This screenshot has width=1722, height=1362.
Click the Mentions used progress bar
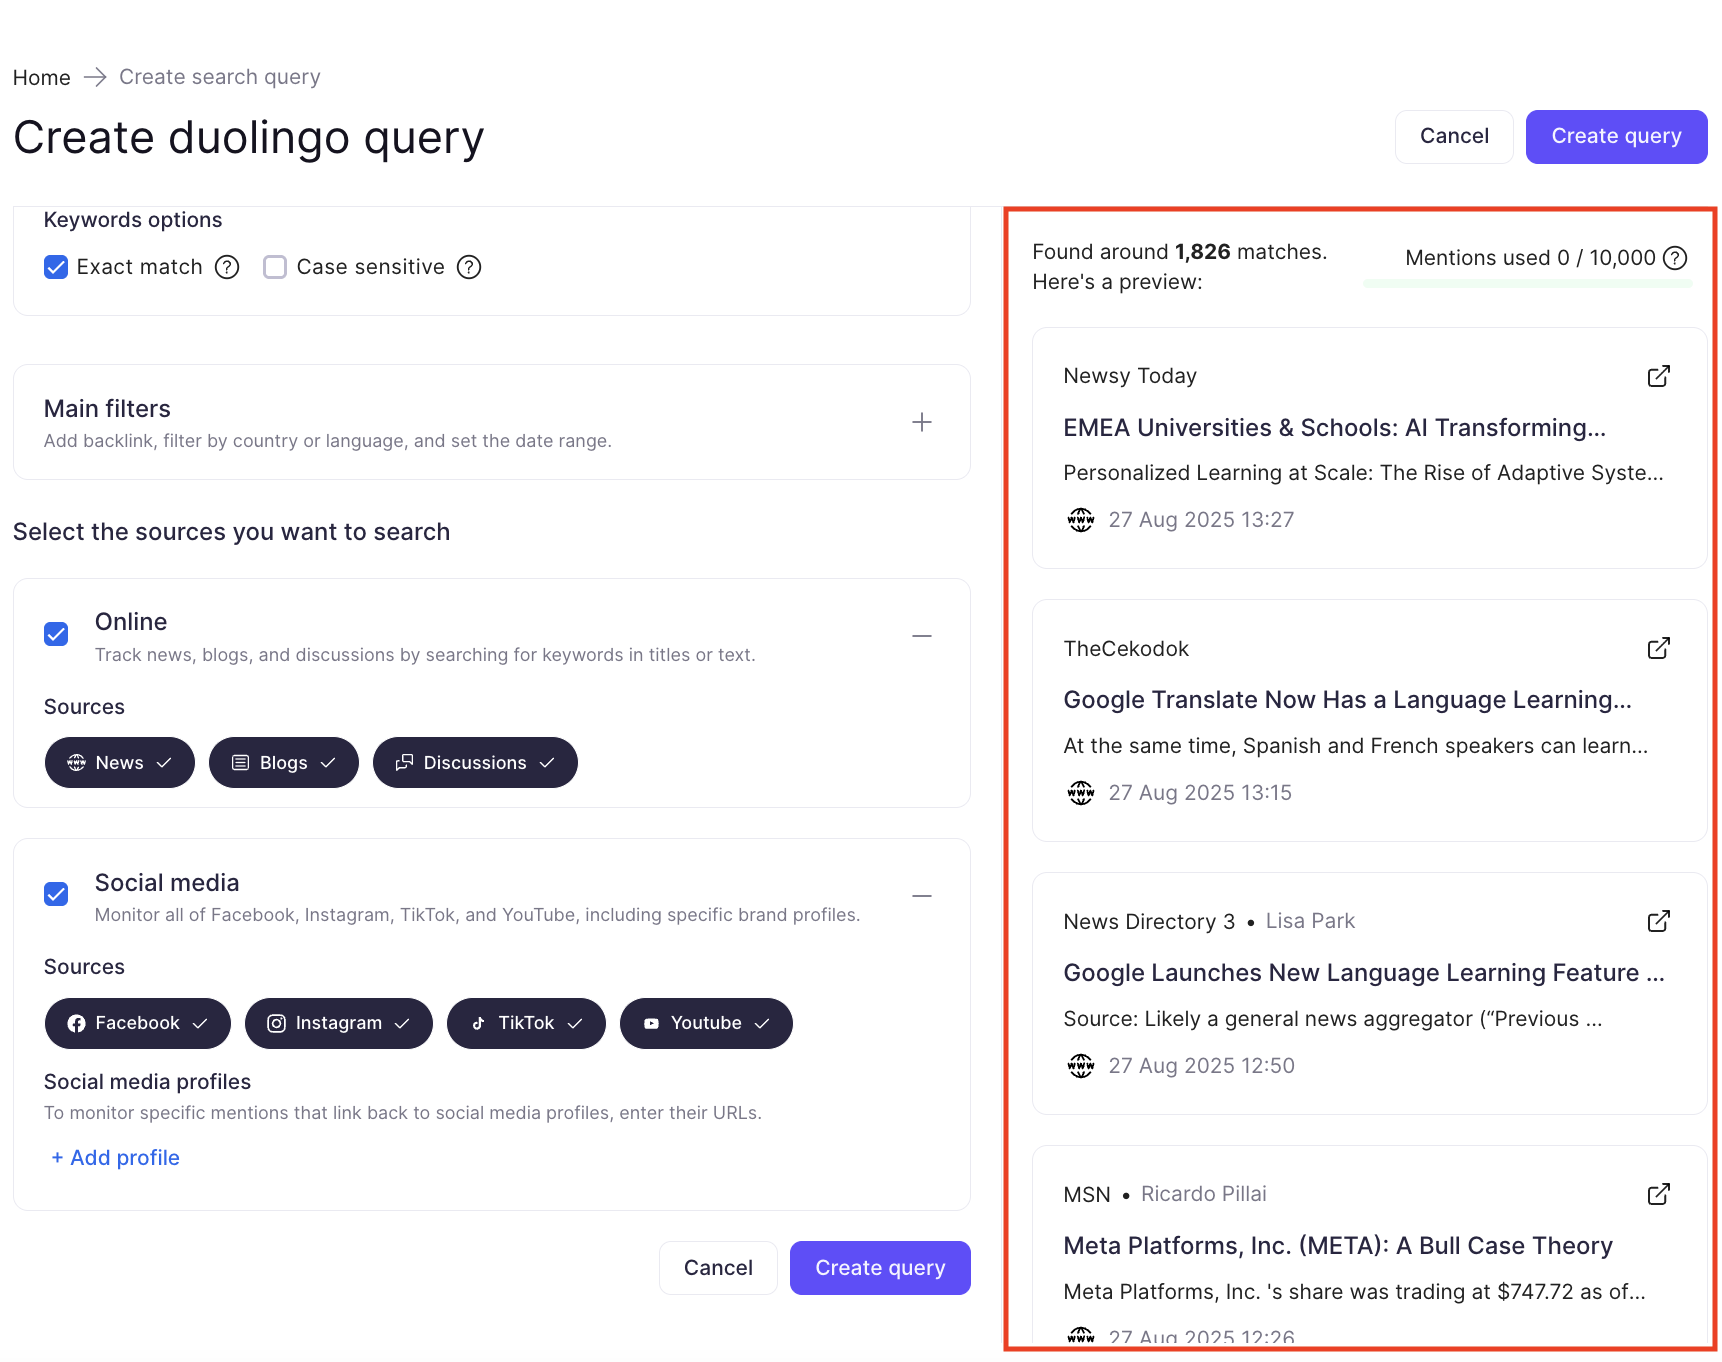(x=1527, y=284)
